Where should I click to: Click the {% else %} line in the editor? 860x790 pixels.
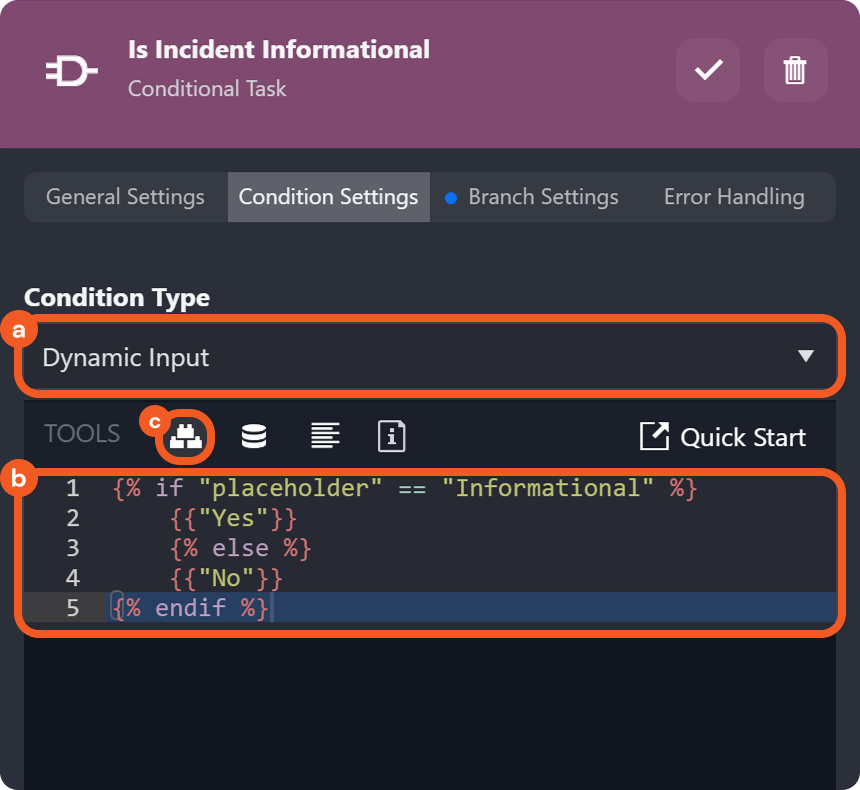240,548
